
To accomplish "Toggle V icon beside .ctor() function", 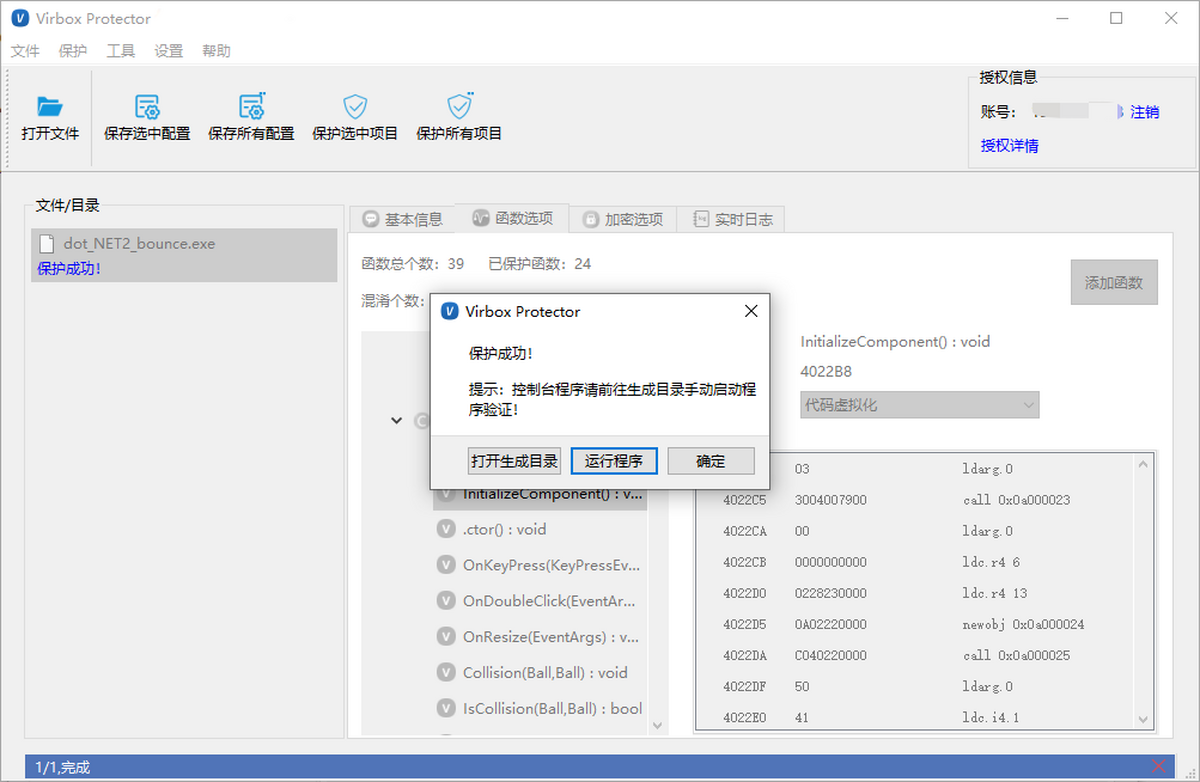I will point(446,530).
